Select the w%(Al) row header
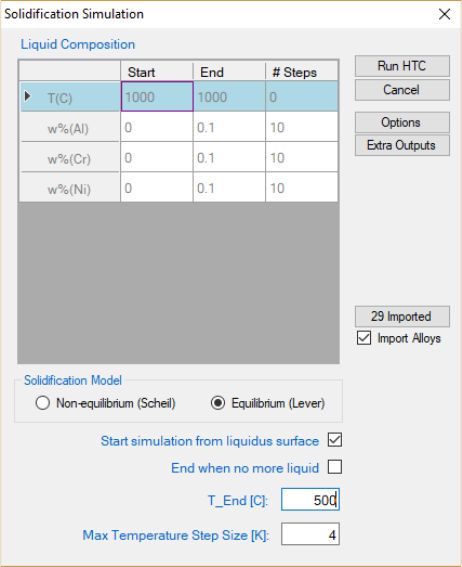462x567 pixels. (70, 127)
